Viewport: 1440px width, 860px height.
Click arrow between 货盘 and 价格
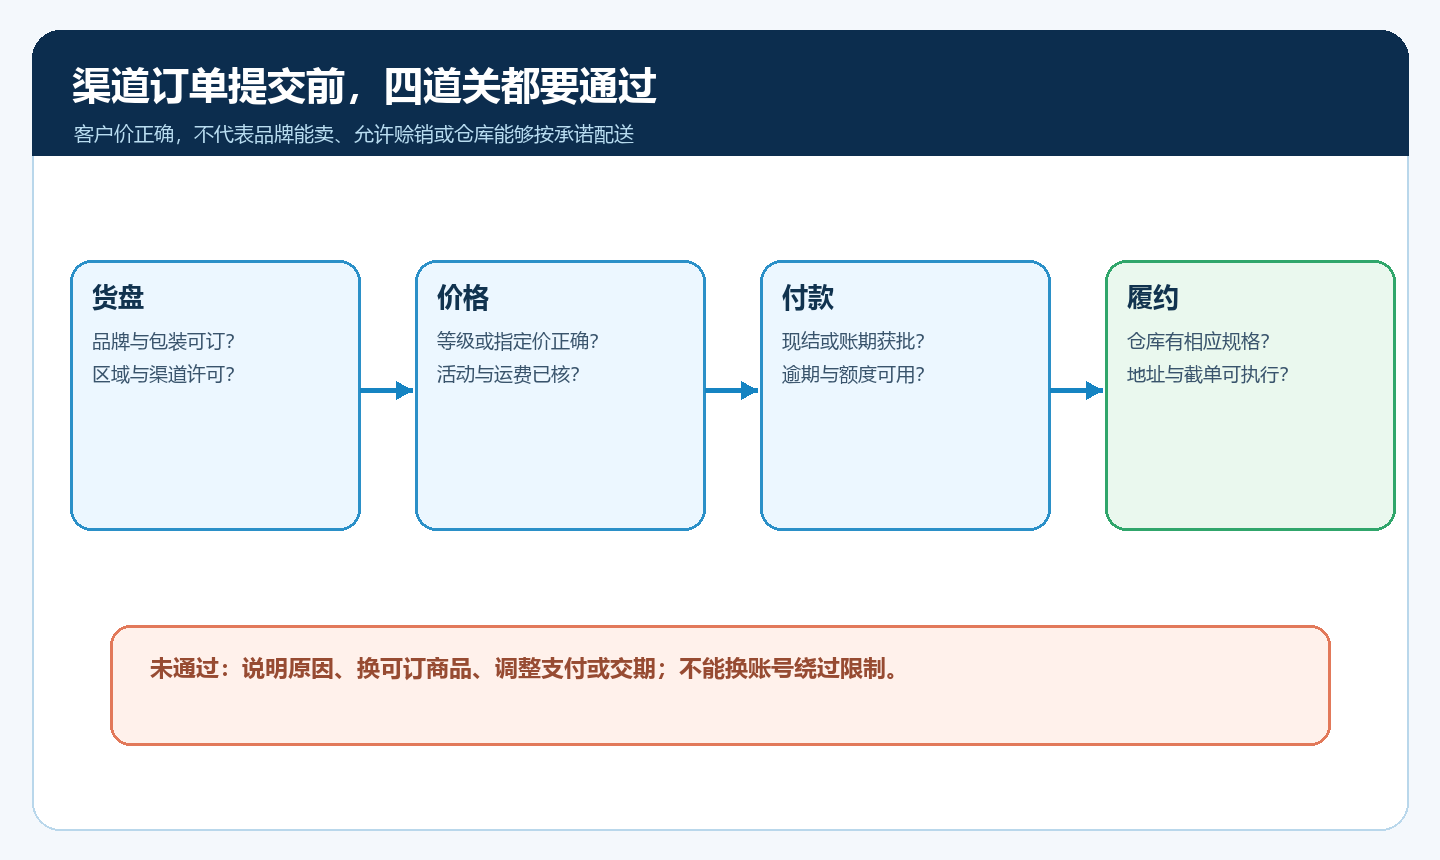387,390
